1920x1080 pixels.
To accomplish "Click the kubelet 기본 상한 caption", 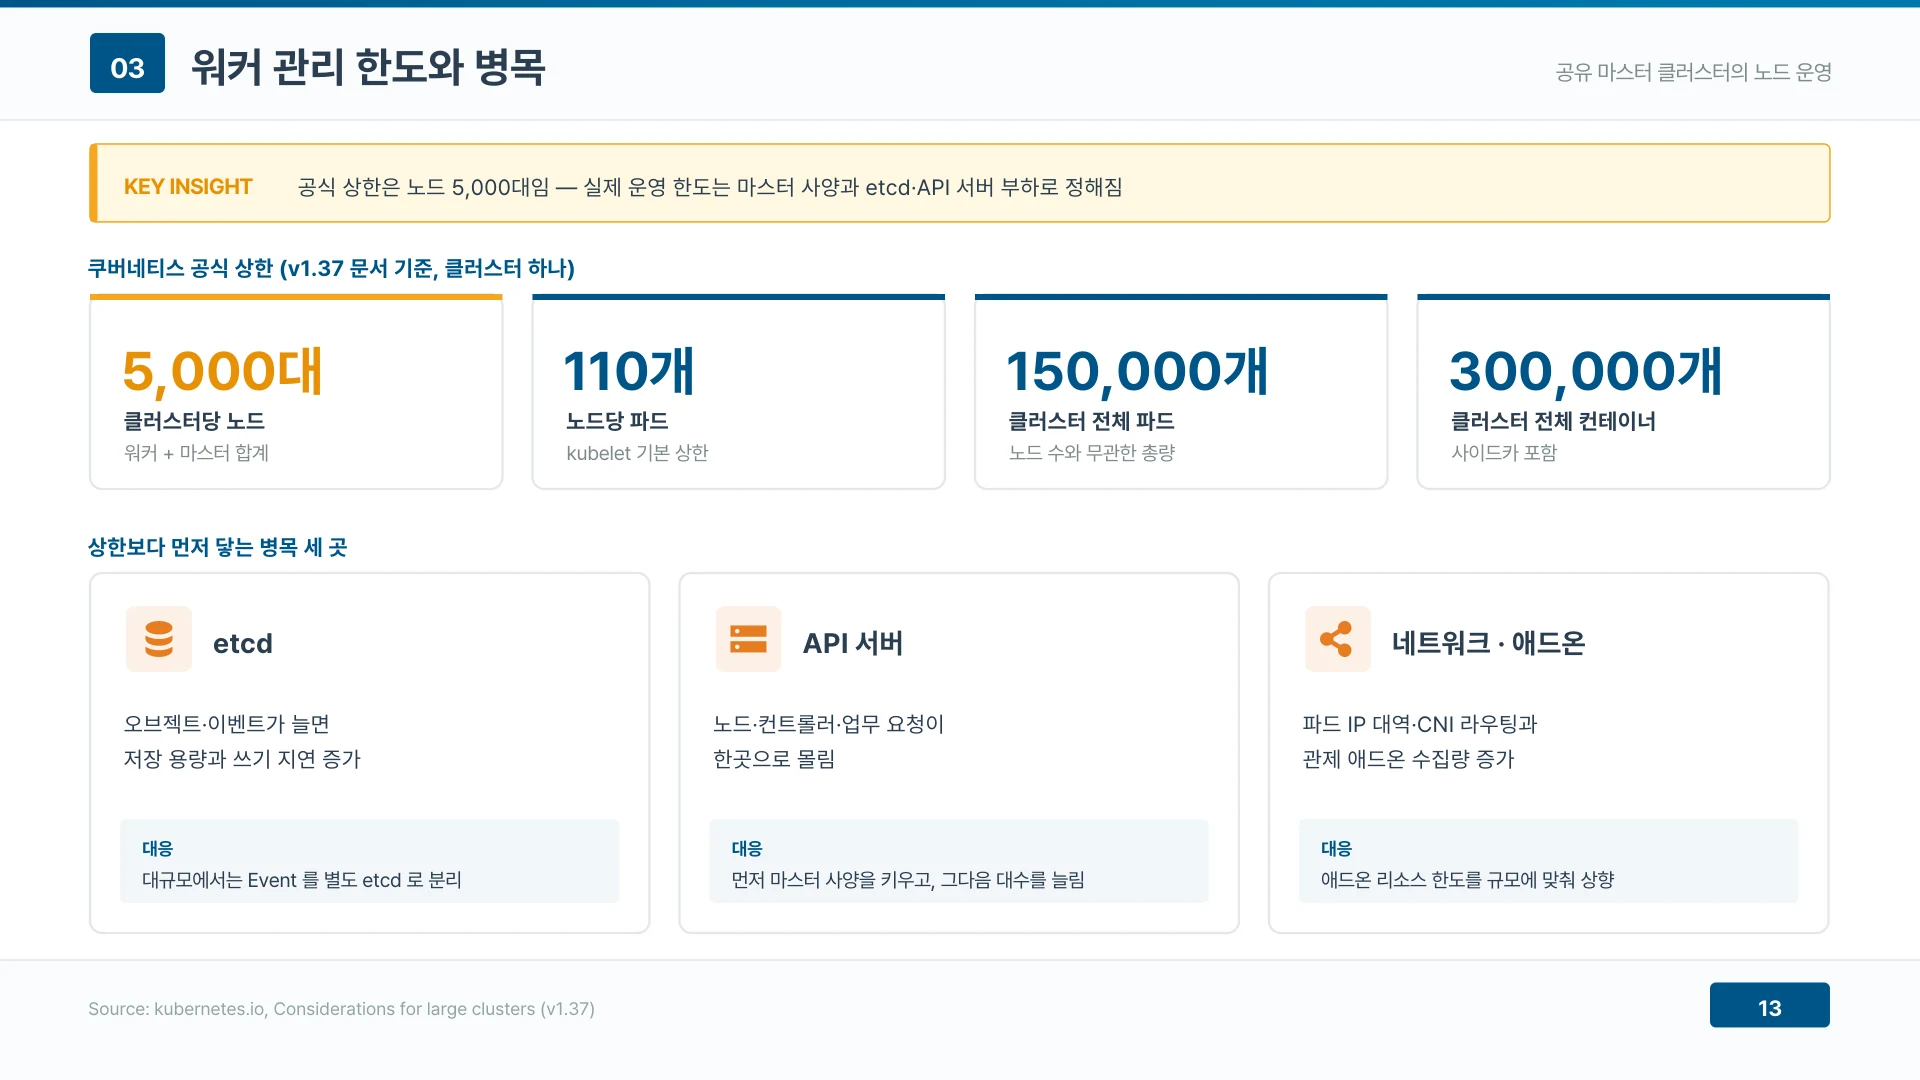I will point(637,453).
